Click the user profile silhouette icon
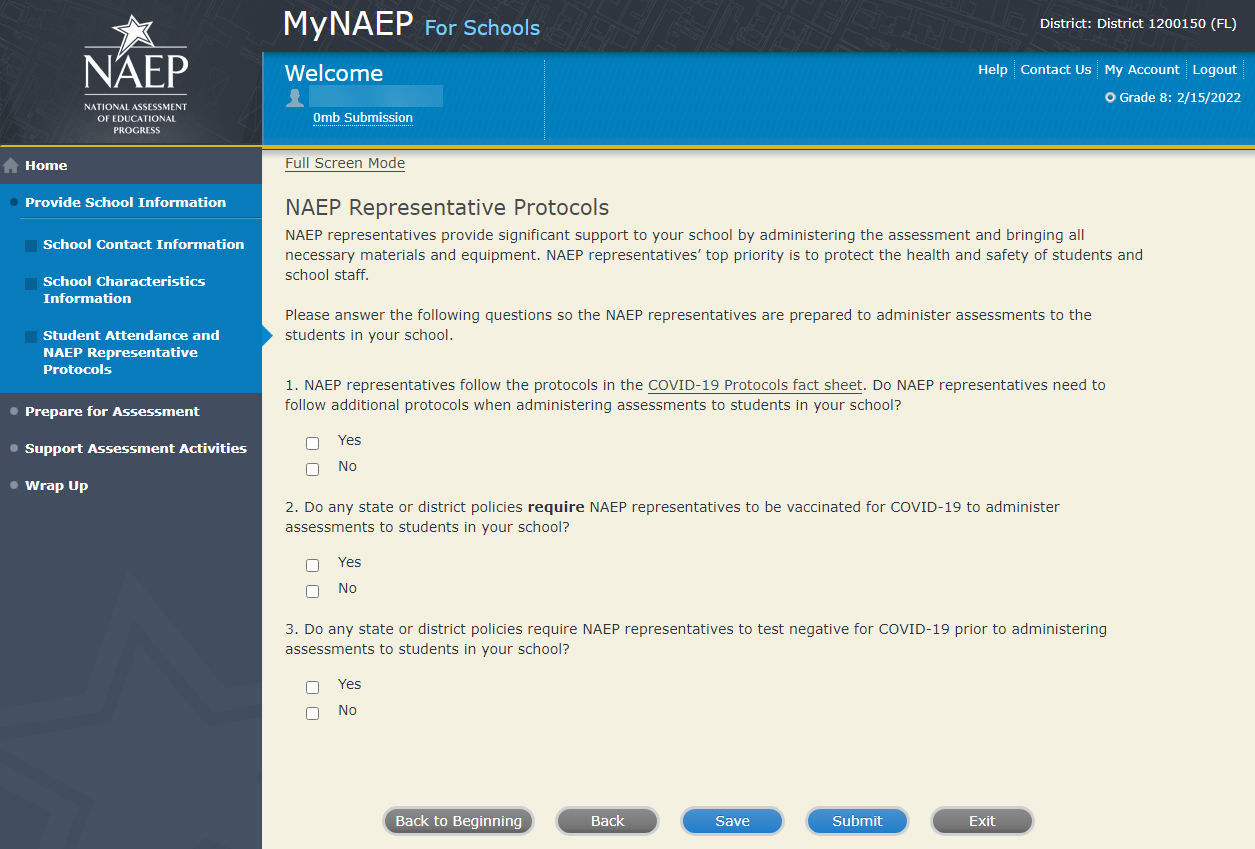The width and height of the screenshot is (1255, 849). (x=295, y=97)
